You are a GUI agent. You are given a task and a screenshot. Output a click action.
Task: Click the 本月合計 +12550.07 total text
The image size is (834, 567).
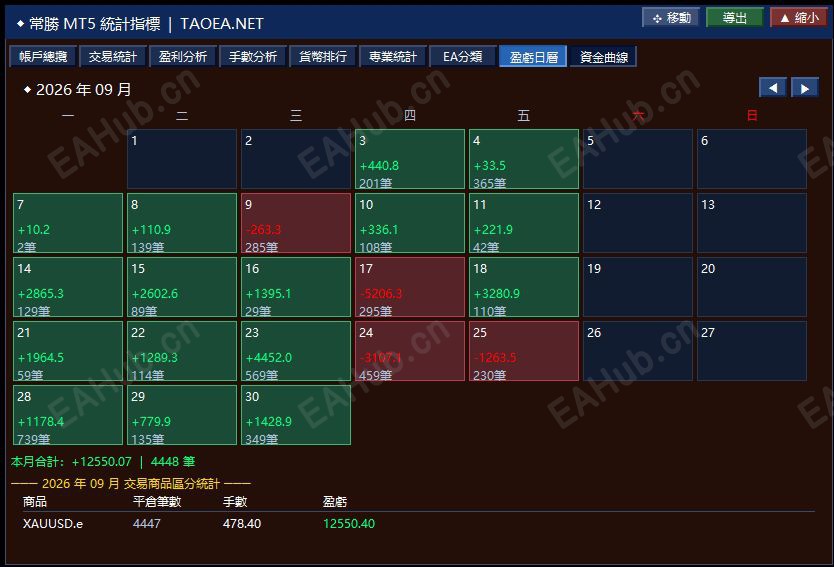[x=71, y=462]
